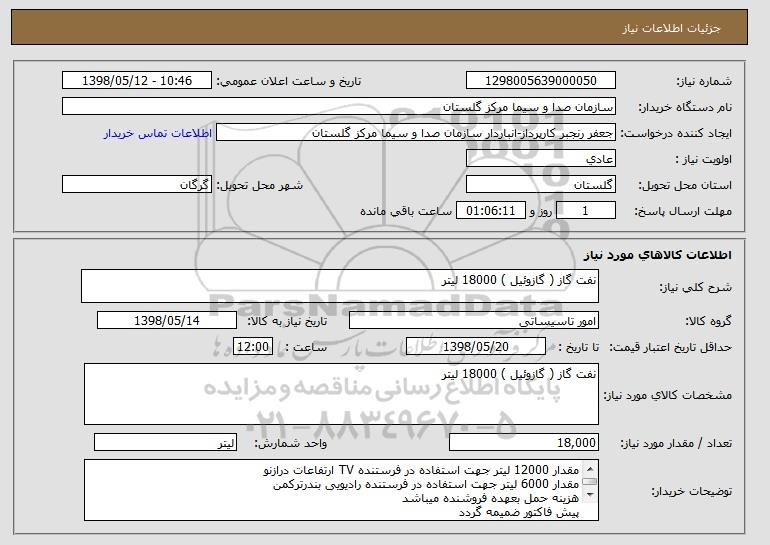Image resolution: width=770 pixels, height=545 pixels.
Task: Click the label تاریخ و ساعت اعلان عمومی
Action: pos(289,82)
